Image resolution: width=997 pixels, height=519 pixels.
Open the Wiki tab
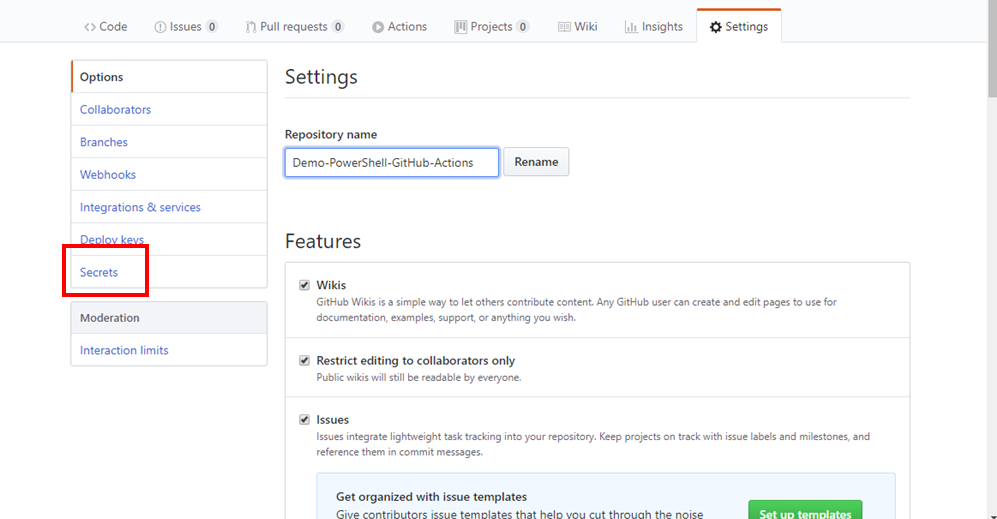coord(577,27)
